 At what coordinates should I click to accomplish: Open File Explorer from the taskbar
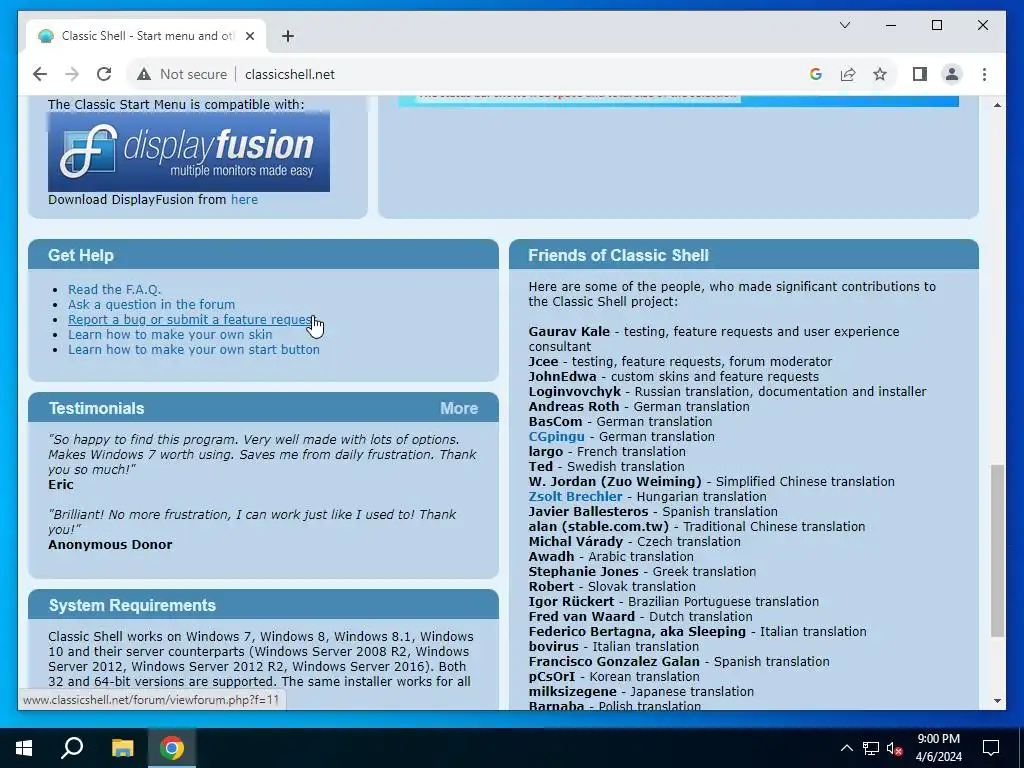tap(122, 748)
